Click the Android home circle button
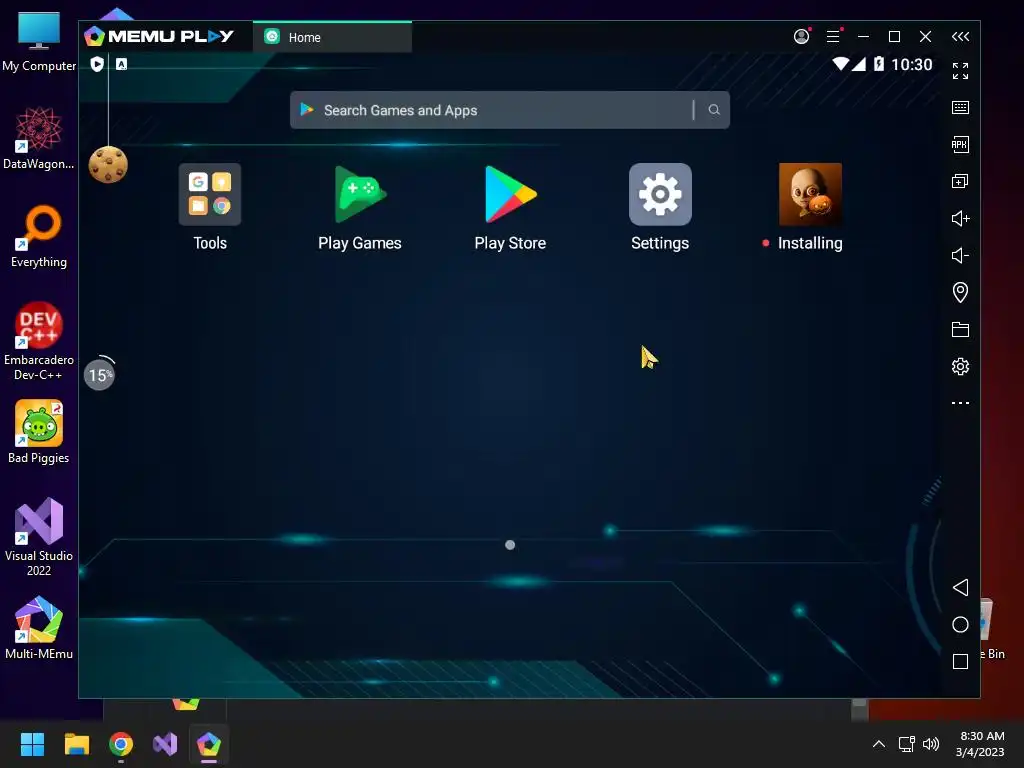 click(960, 624)
